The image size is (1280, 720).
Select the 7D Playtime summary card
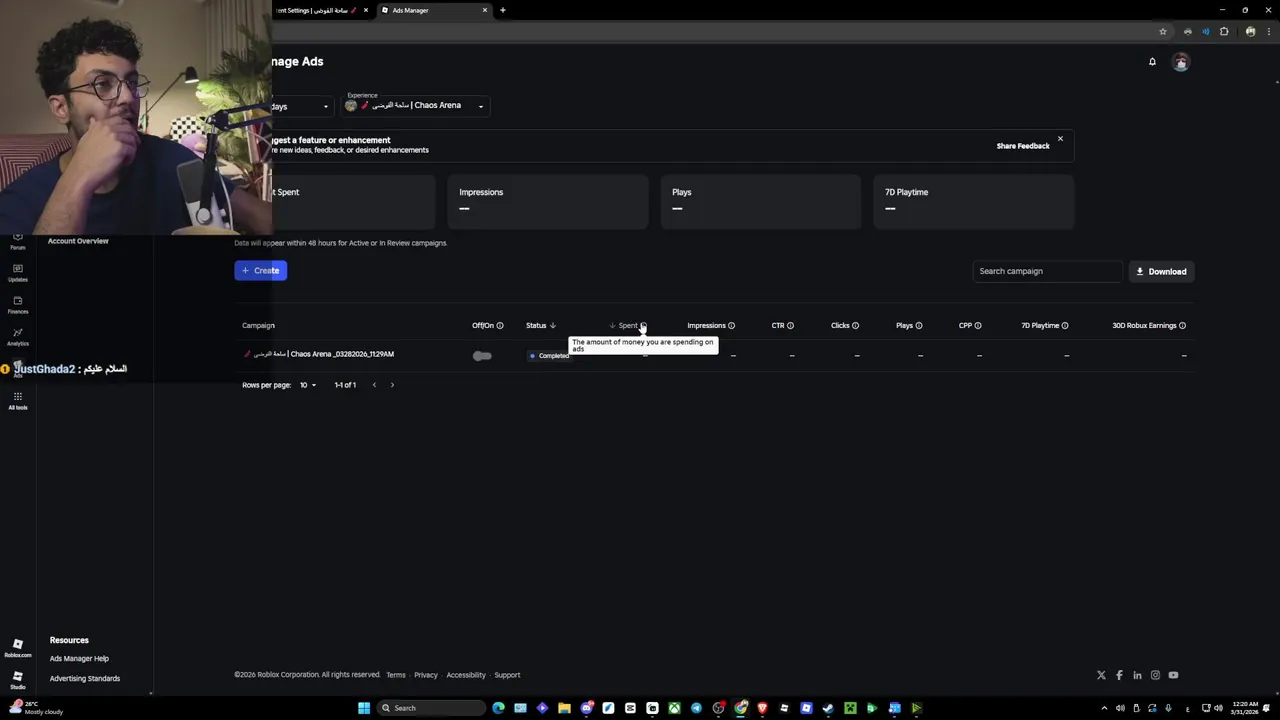click(974, 202)
